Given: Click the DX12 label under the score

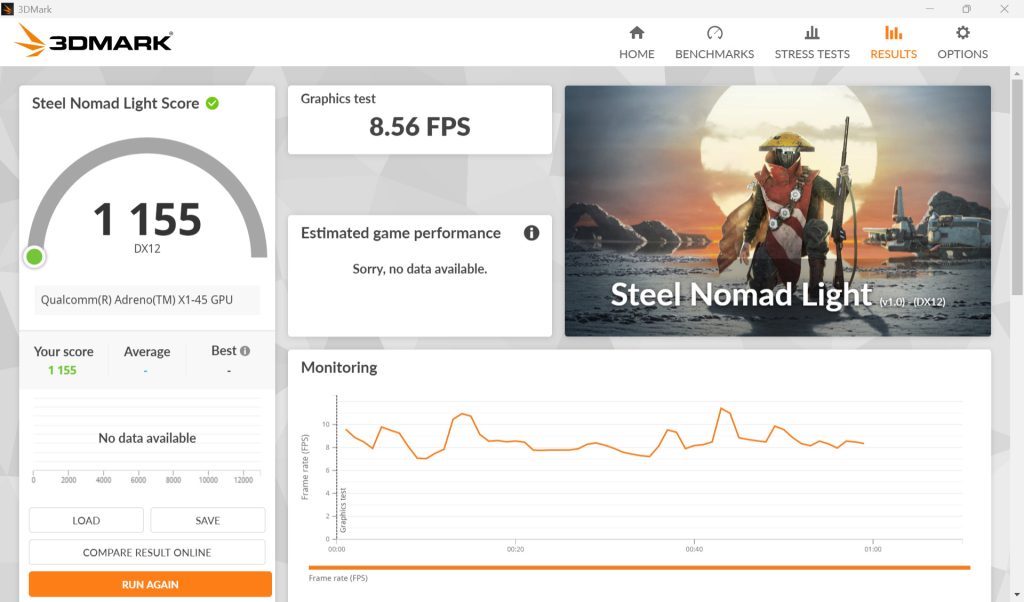Looking at the screenshot, I should coord(147,249).
